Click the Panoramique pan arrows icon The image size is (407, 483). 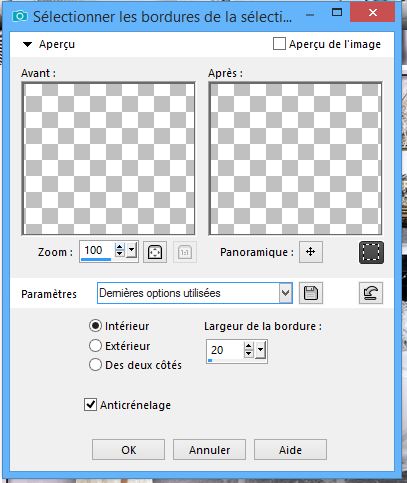(x=311, y=252)
